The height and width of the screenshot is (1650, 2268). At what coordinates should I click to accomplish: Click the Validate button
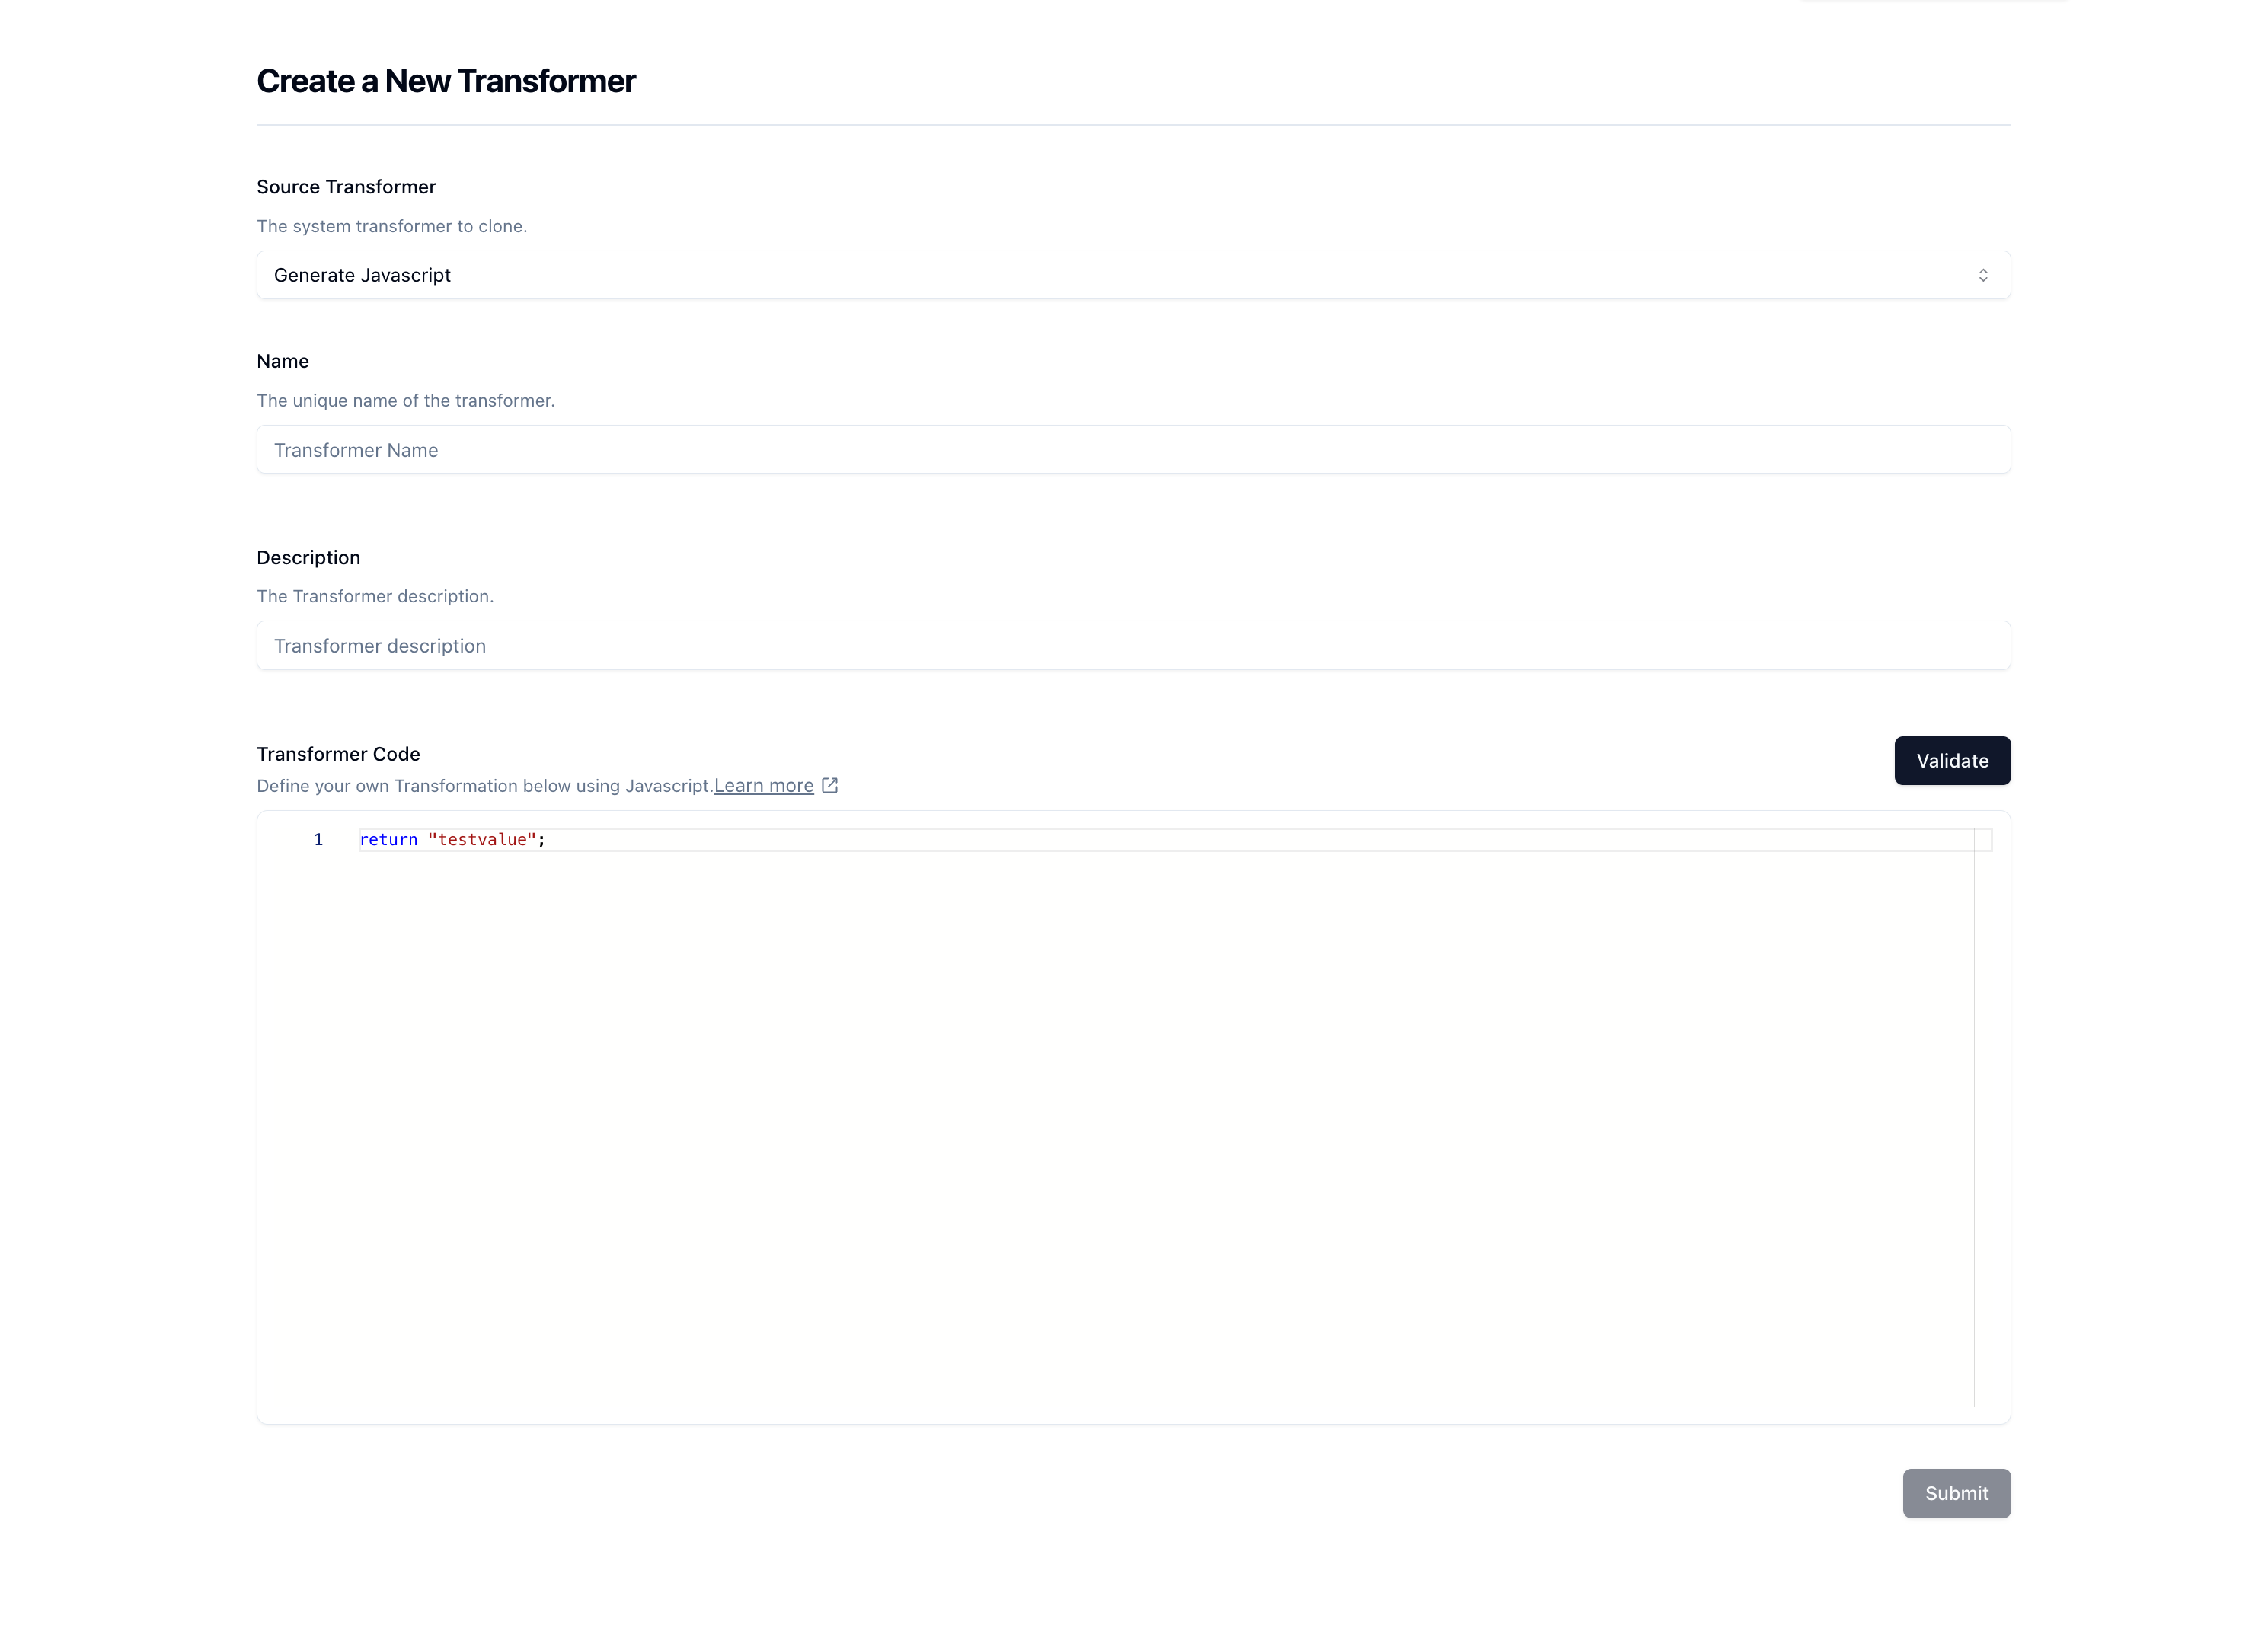(x=1952, y=761)
